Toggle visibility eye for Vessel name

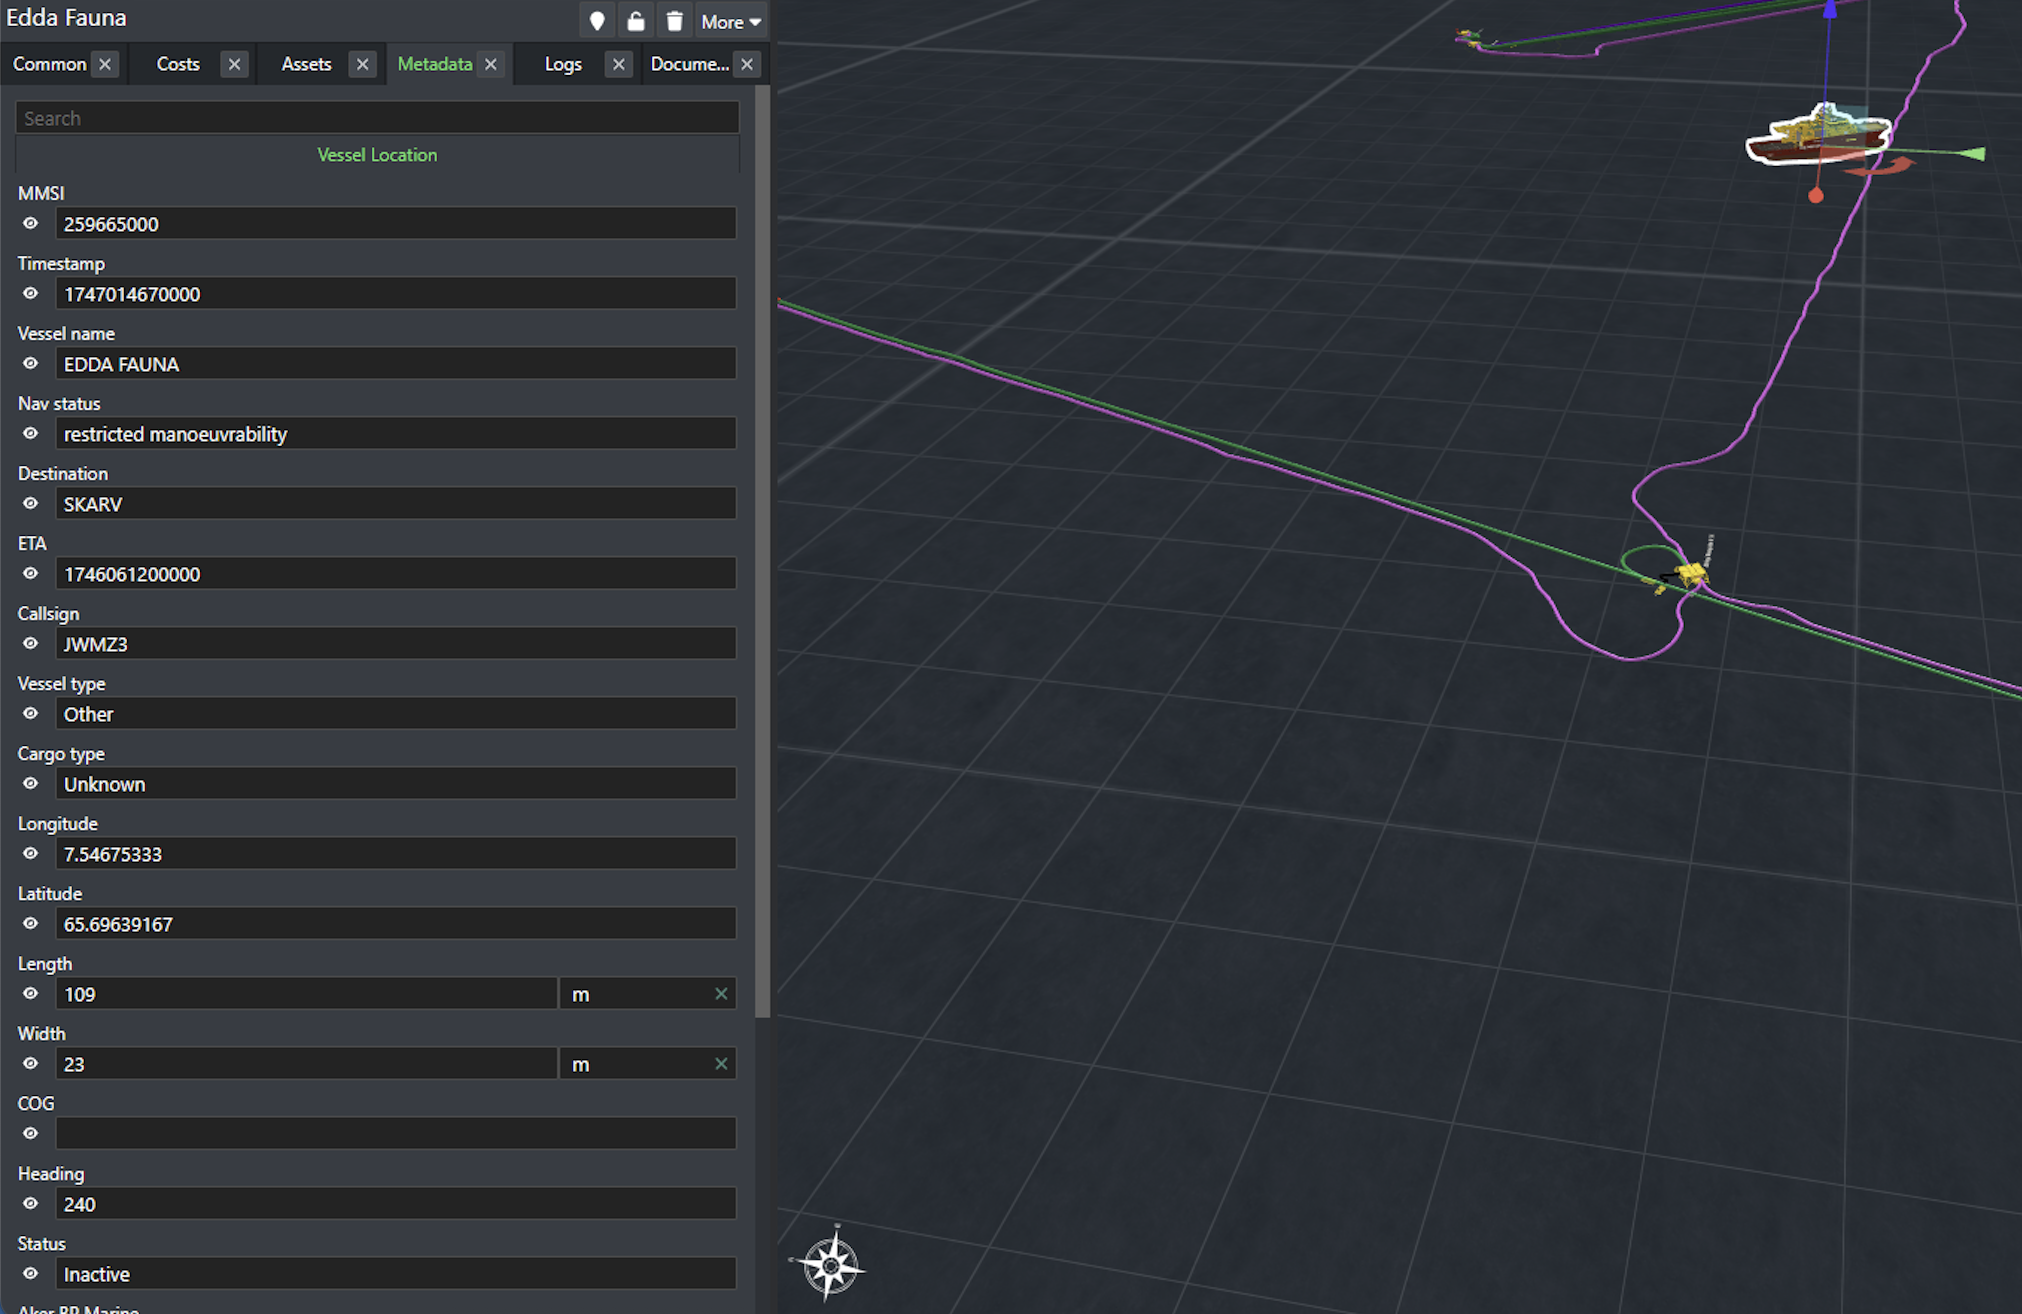[x=31, y=364]
